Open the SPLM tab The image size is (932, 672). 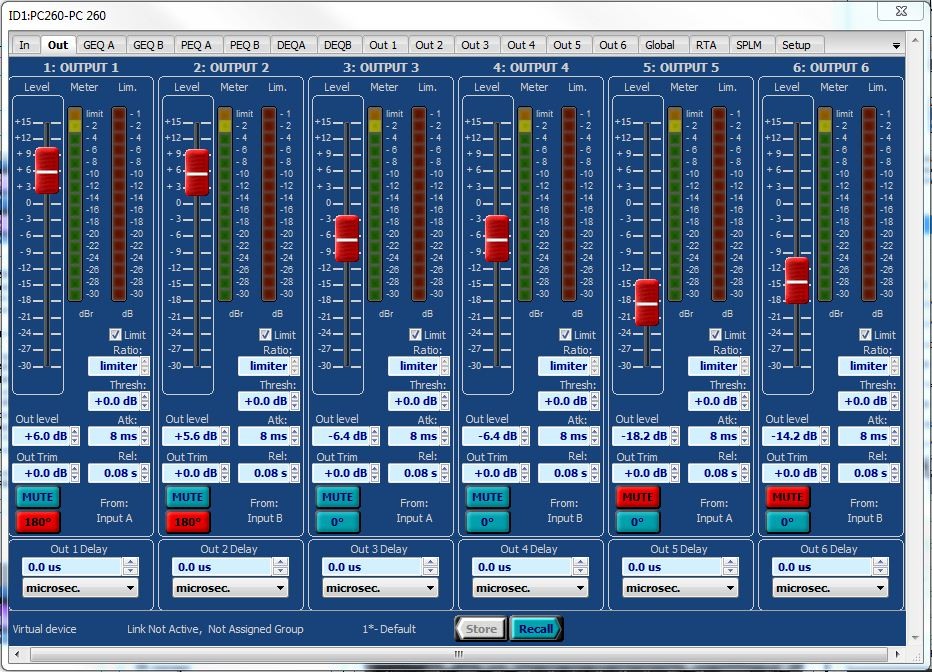coord(749,45)
